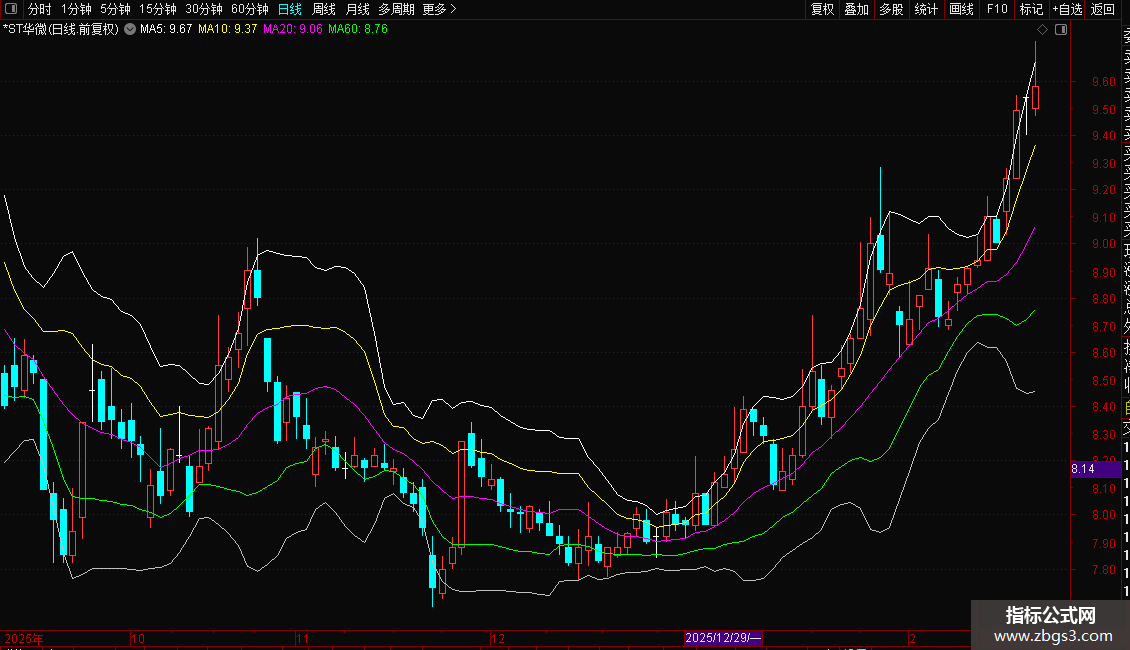The height and width of the screenshot is (650, 1130).
Task: Click month 12 label on time axis
Action: pyautogui.click(x=498, y=638)
